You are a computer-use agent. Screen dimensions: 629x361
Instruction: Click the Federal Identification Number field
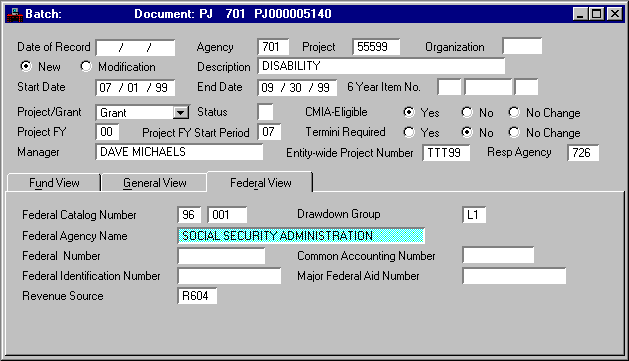229,276
